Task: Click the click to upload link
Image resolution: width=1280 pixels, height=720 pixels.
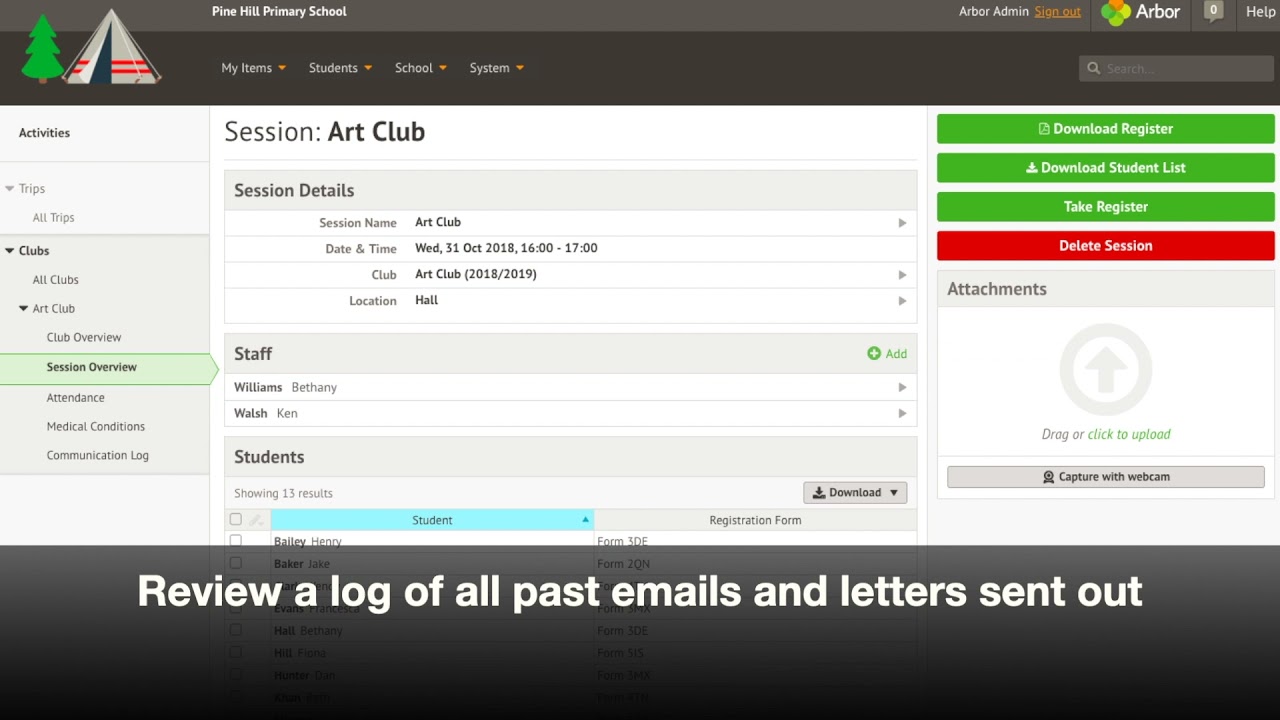Action: [x=1129, y=434]
